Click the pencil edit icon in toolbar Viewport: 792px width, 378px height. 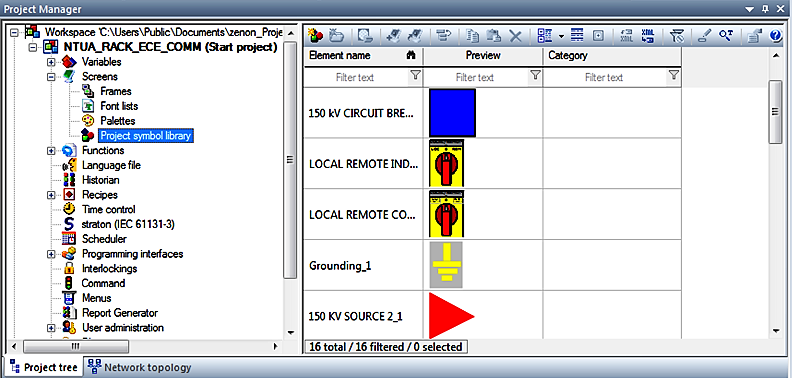[x=705, y=35]
